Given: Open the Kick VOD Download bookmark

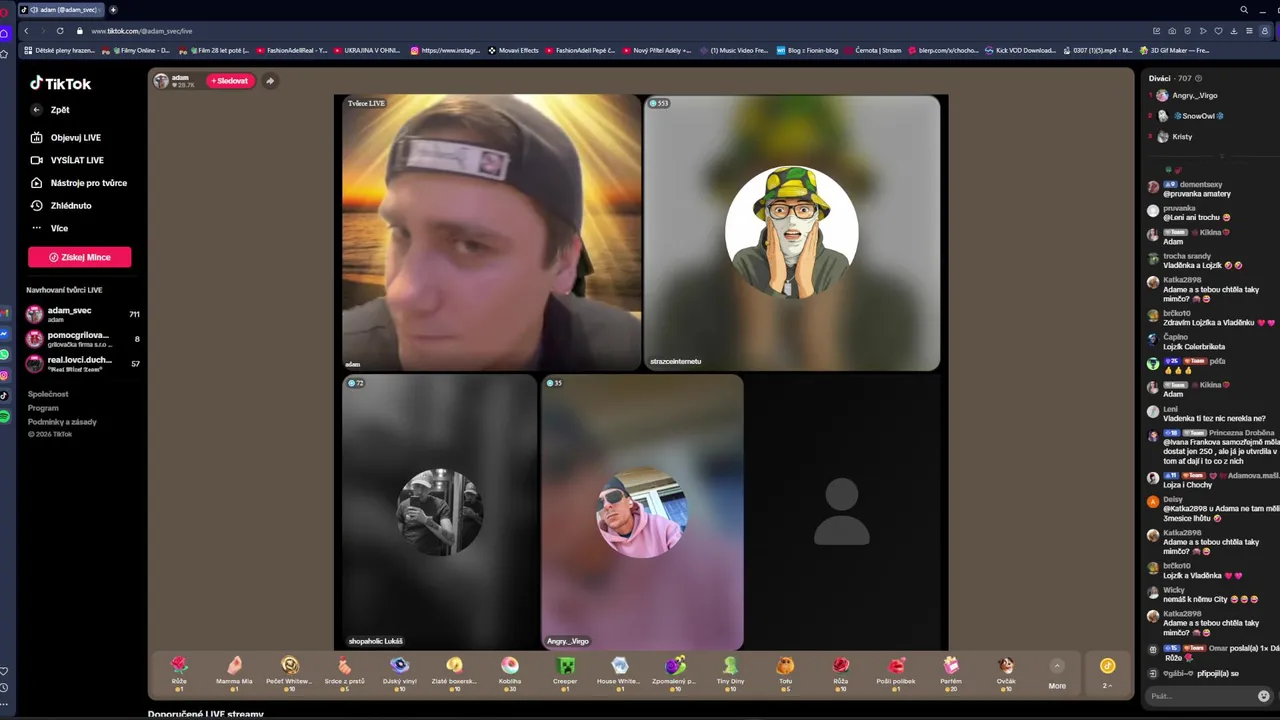Looking at the screenshot, I should pos(1020,50).
